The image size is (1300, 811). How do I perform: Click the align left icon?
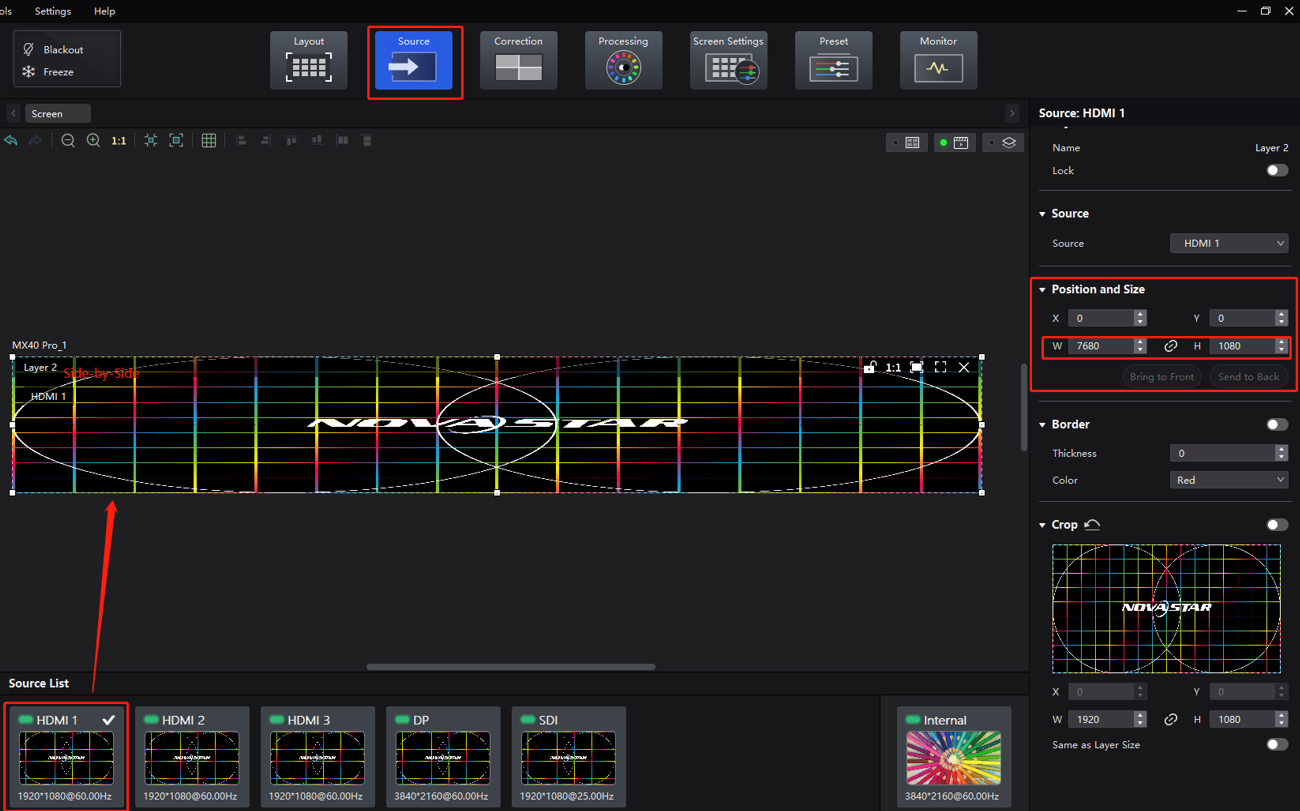click(241, 141)
